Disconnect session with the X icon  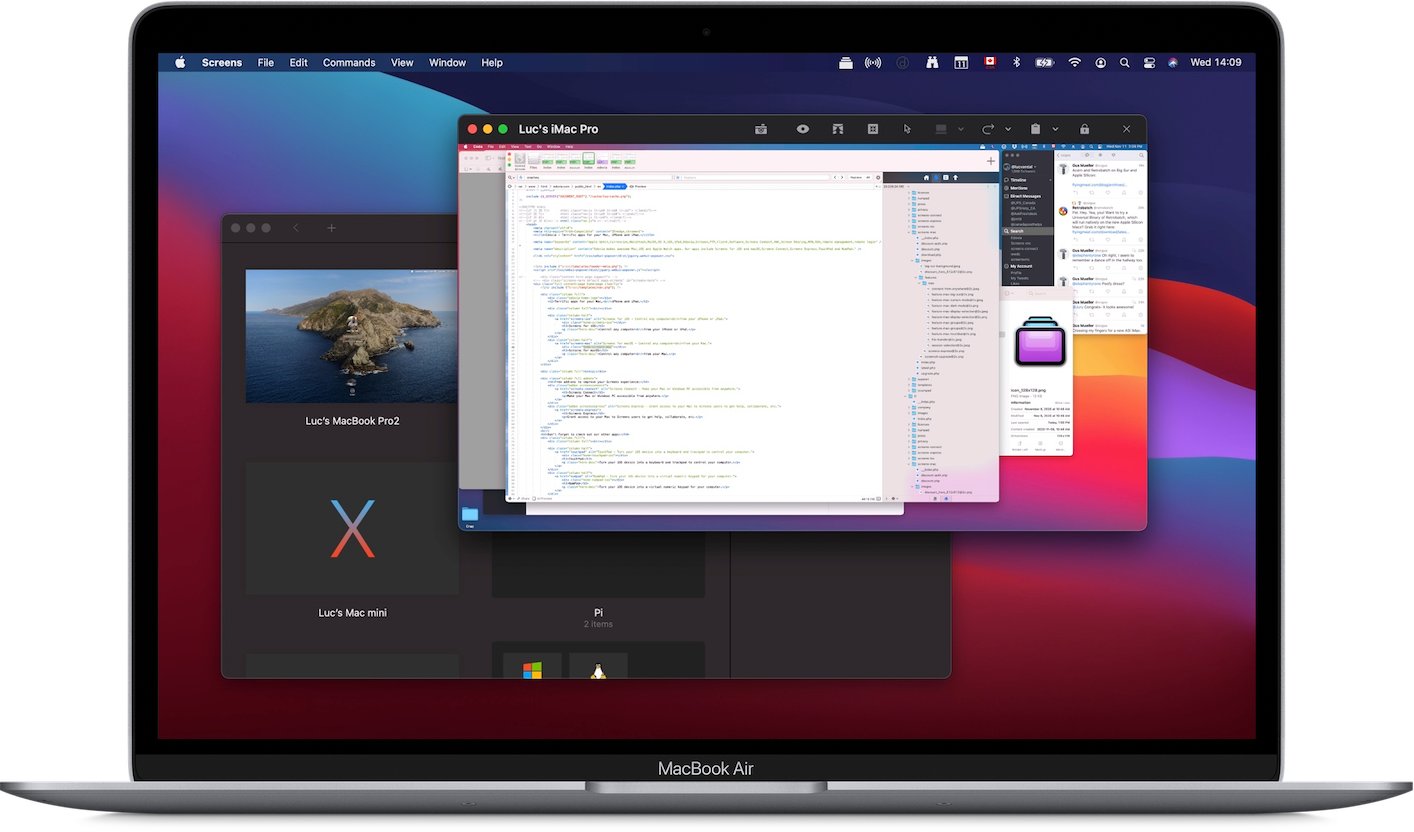click(1127, 129)
